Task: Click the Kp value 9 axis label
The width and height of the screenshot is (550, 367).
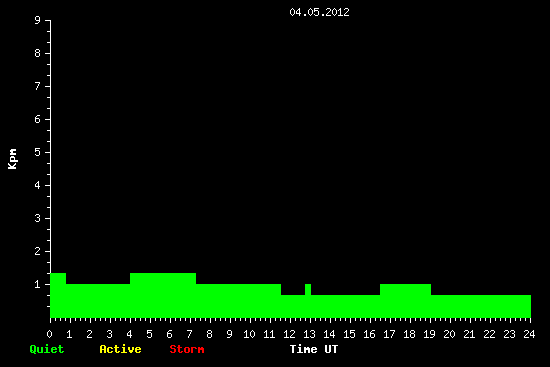Action: [38, 20]
